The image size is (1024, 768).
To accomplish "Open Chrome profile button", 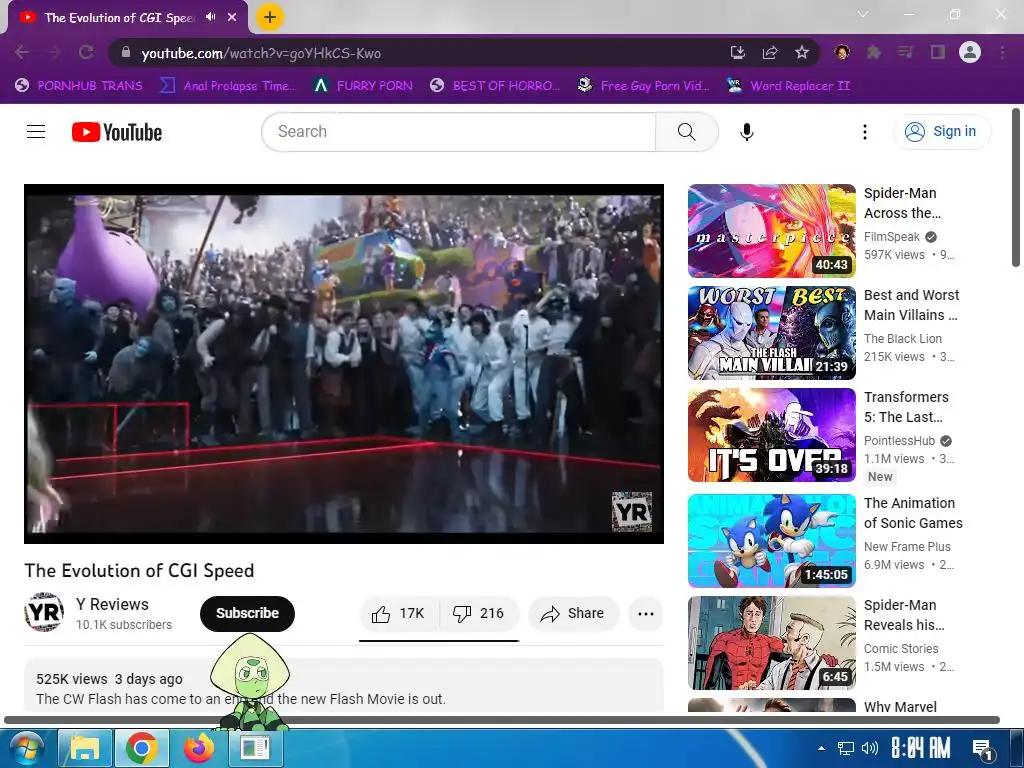I will click(970, 52).
